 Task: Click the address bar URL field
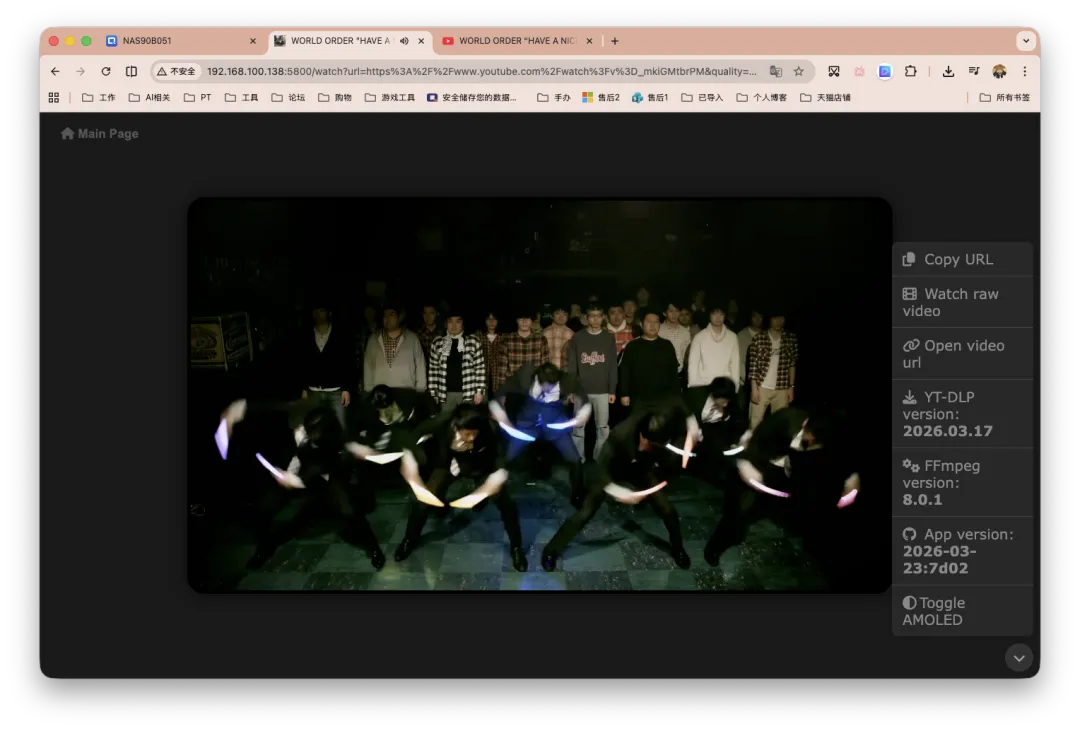[x=481, y=71]
